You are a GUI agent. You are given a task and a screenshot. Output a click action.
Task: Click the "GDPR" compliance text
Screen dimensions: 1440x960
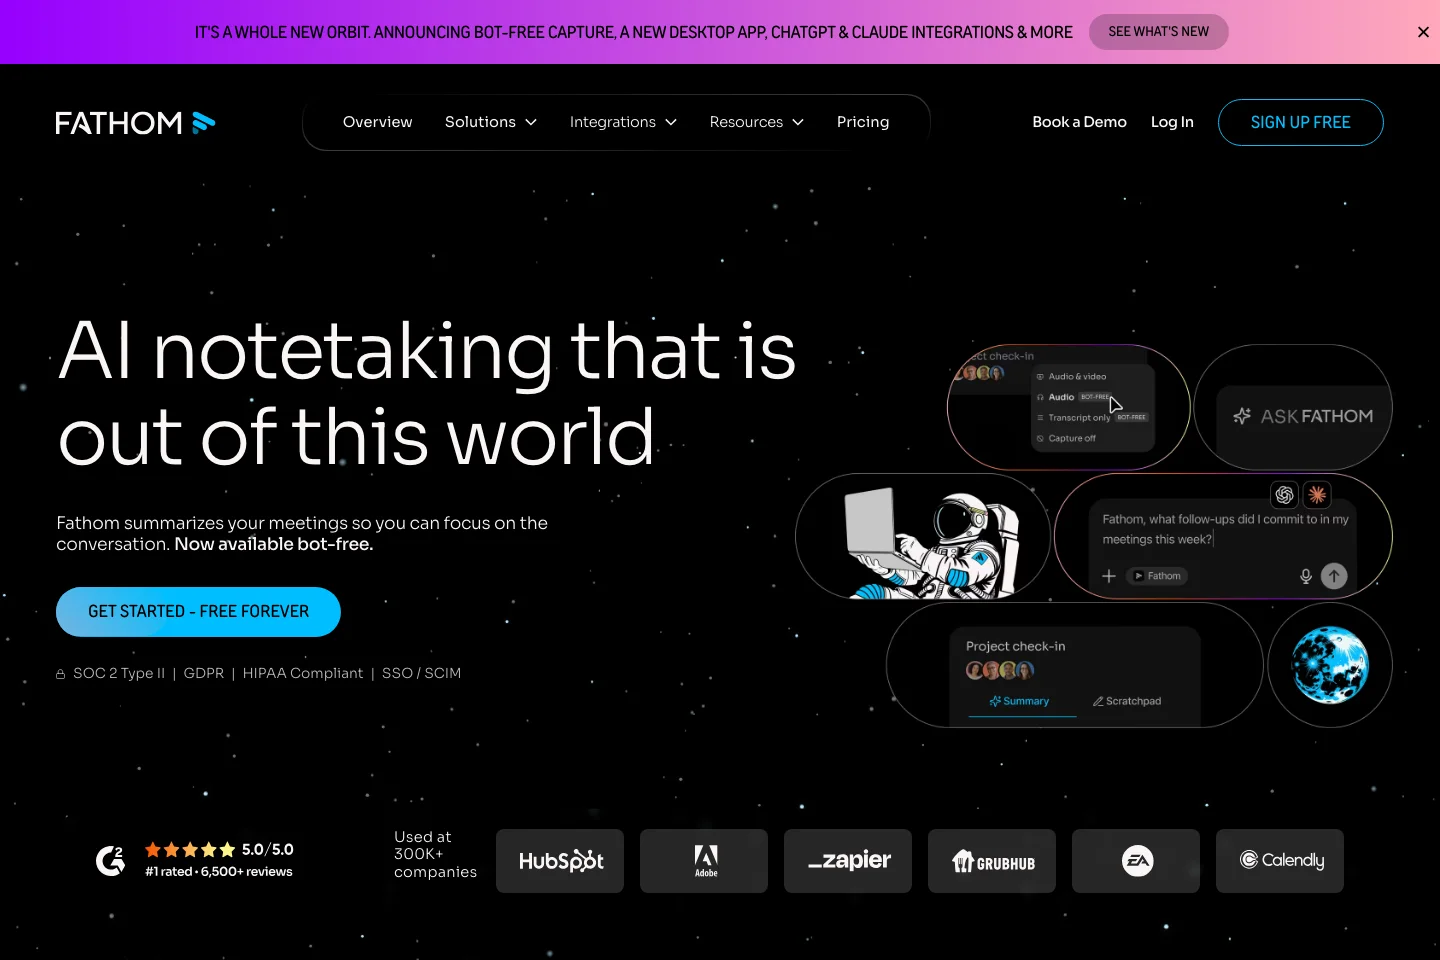[204, 673]
